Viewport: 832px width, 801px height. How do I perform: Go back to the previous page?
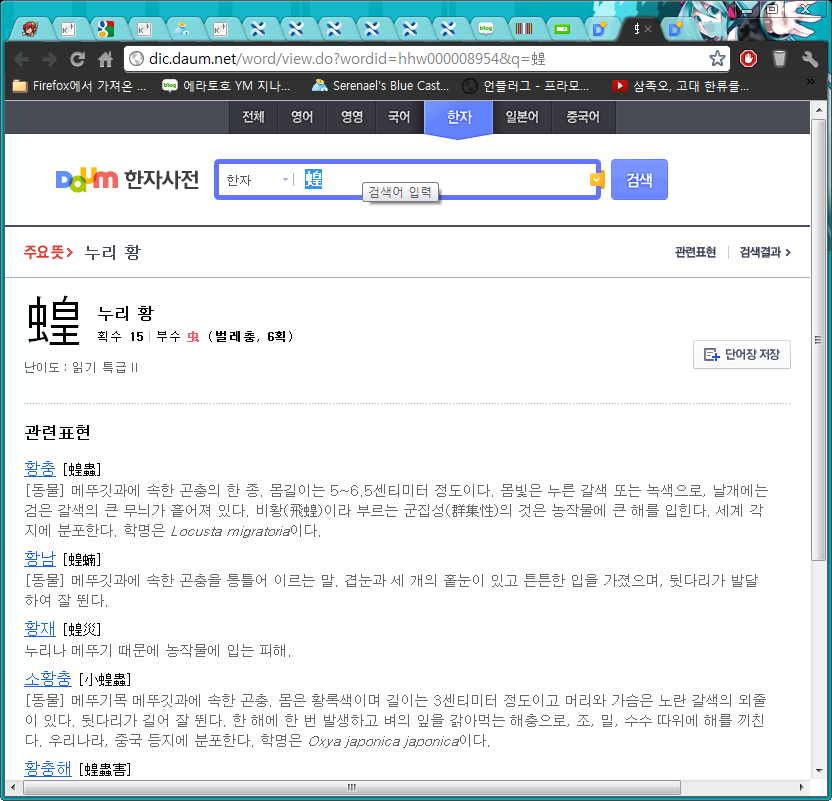pyautogui.click(x=21, y=59)
